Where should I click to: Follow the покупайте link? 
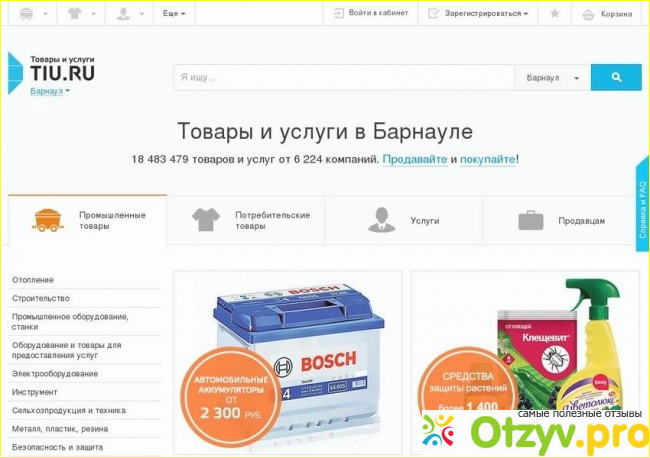pyautogui.click(x=487, y=159)
